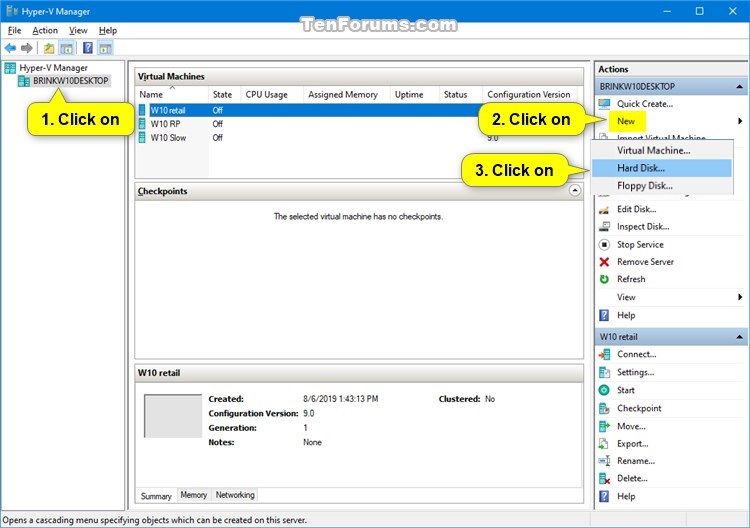Click the New action in Actions pane
This screenshot has width=750, height=528.
point(626,121)
